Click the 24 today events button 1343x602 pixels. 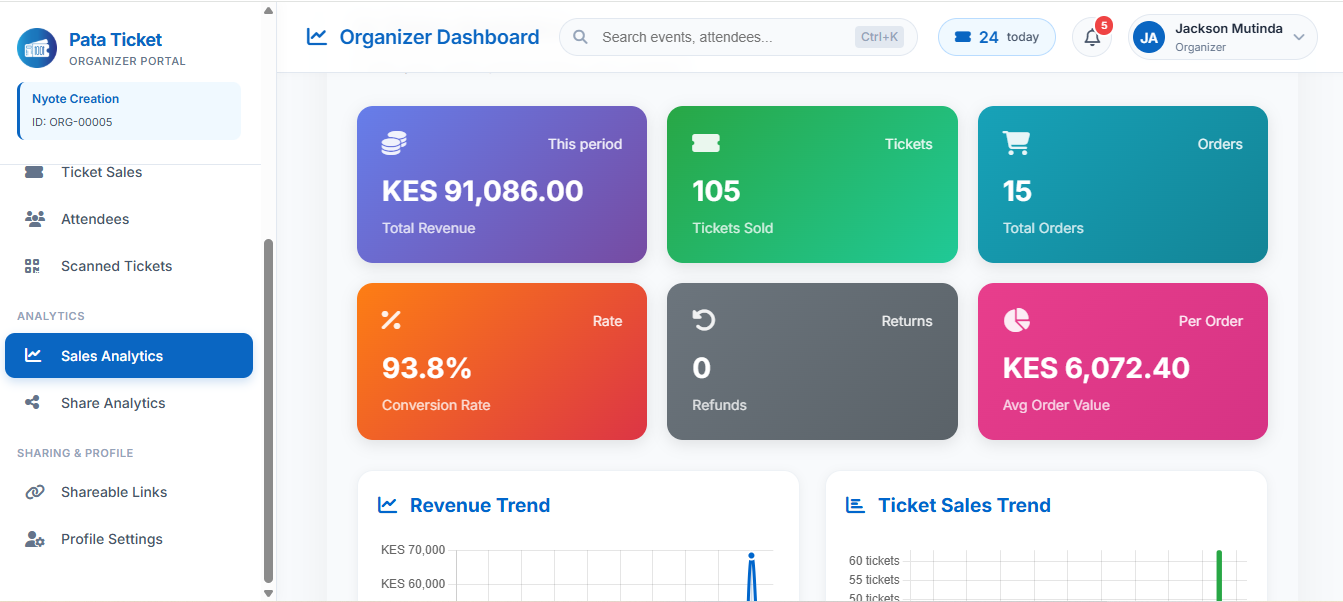click(x=996, y=36)
